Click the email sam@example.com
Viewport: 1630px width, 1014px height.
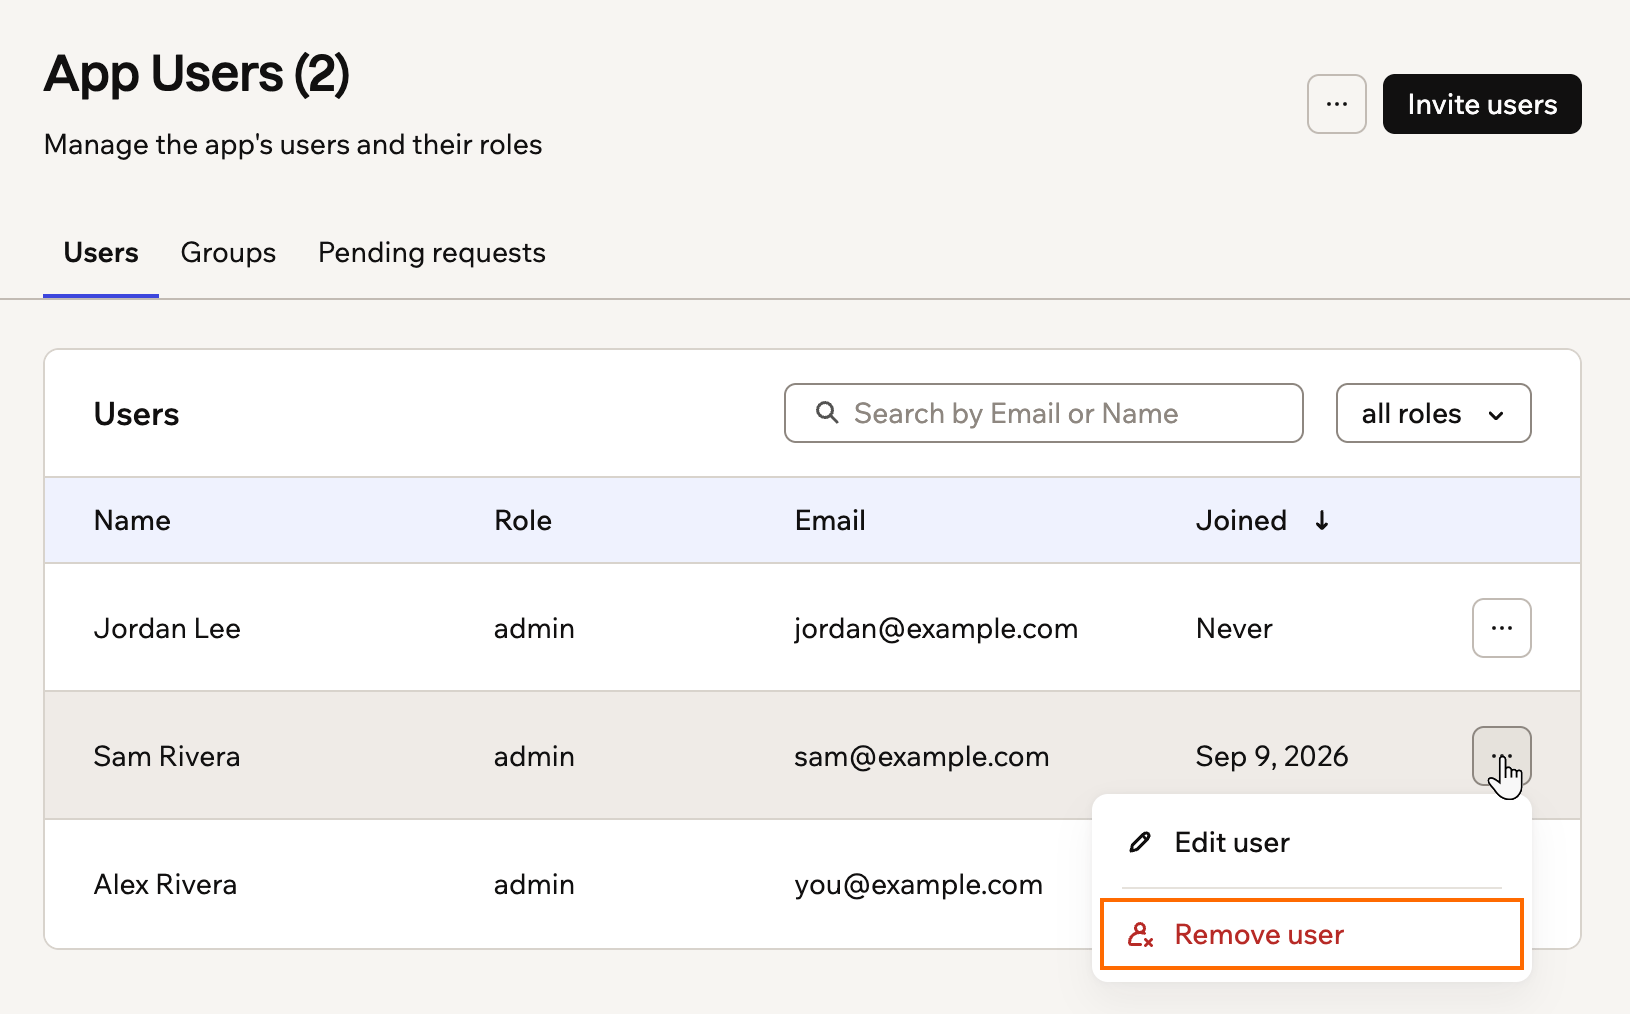[922, 756]
